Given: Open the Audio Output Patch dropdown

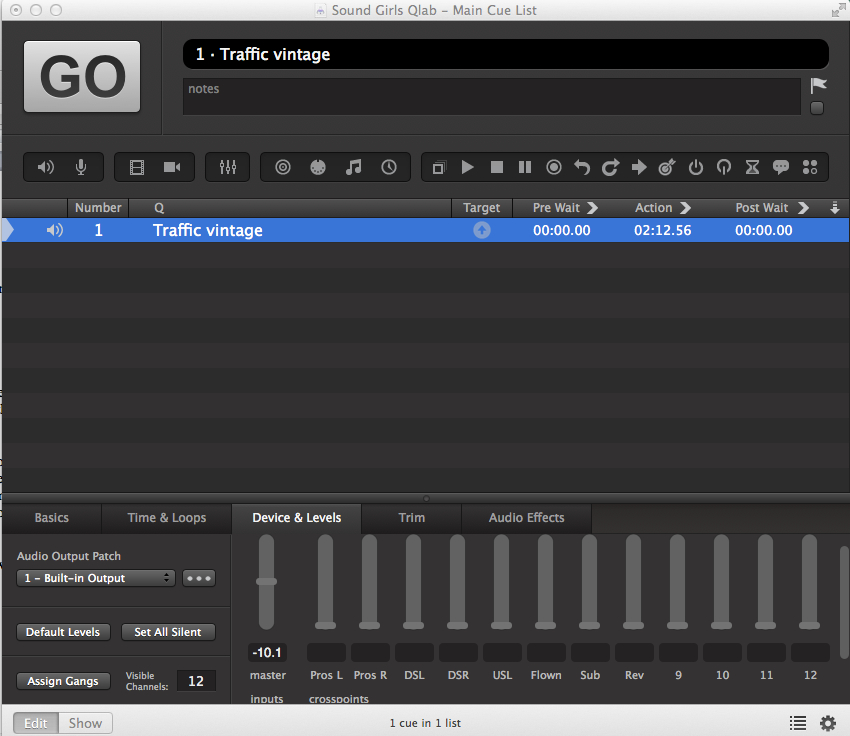Looking at the screenshot, I should (x=96, y=578).
